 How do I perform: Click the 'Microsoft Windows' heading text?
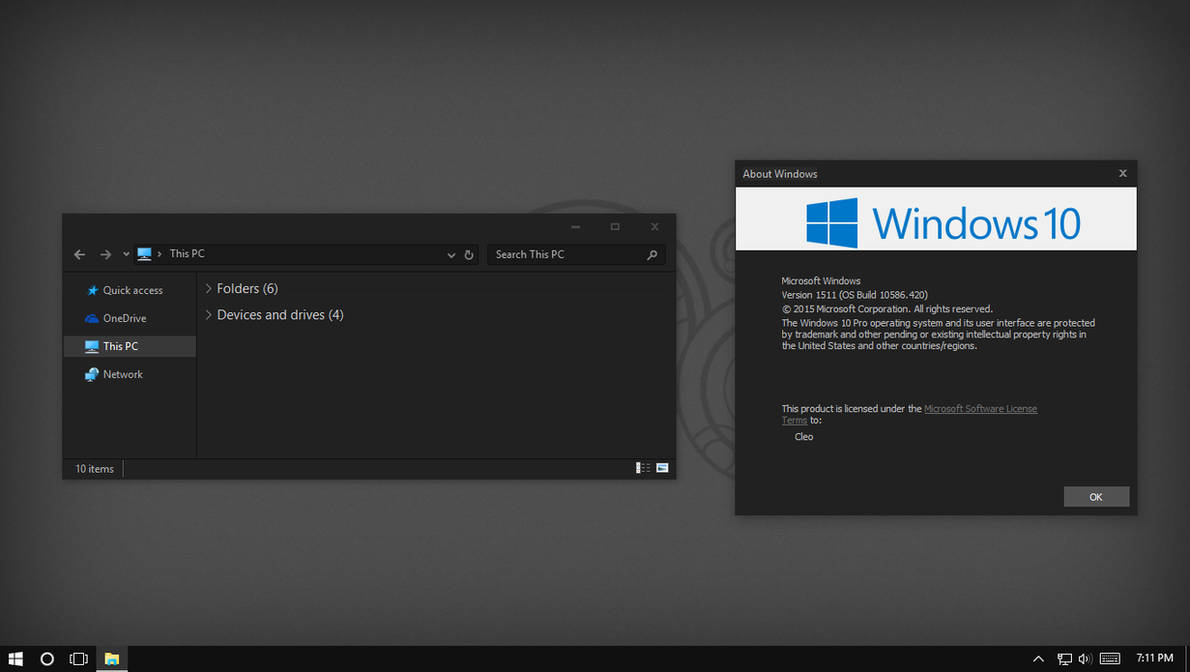click(x=820, y=281)
